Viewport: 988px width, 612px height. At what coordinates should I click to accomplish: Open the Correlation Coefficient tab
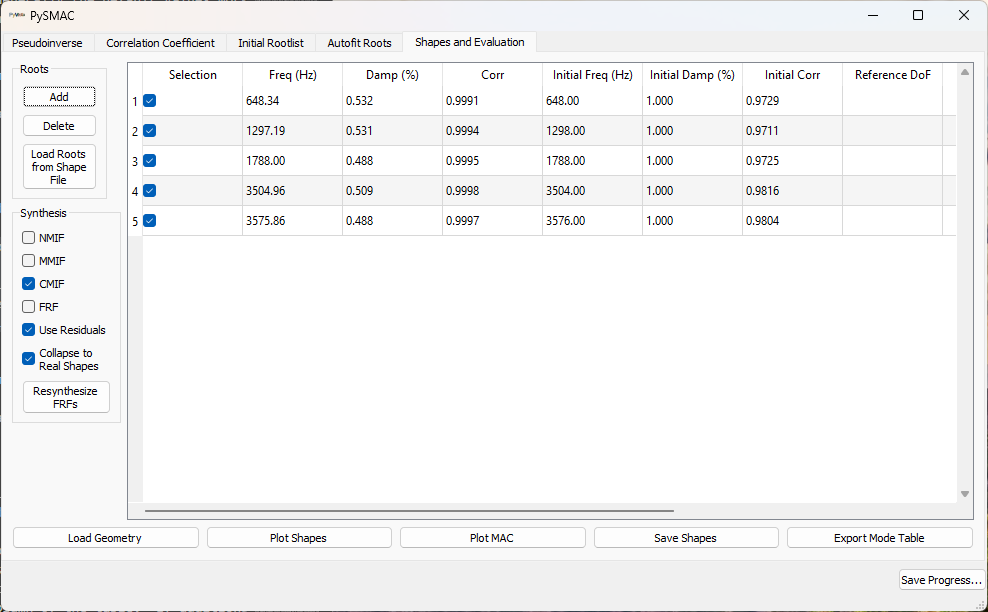coord(160,42)
